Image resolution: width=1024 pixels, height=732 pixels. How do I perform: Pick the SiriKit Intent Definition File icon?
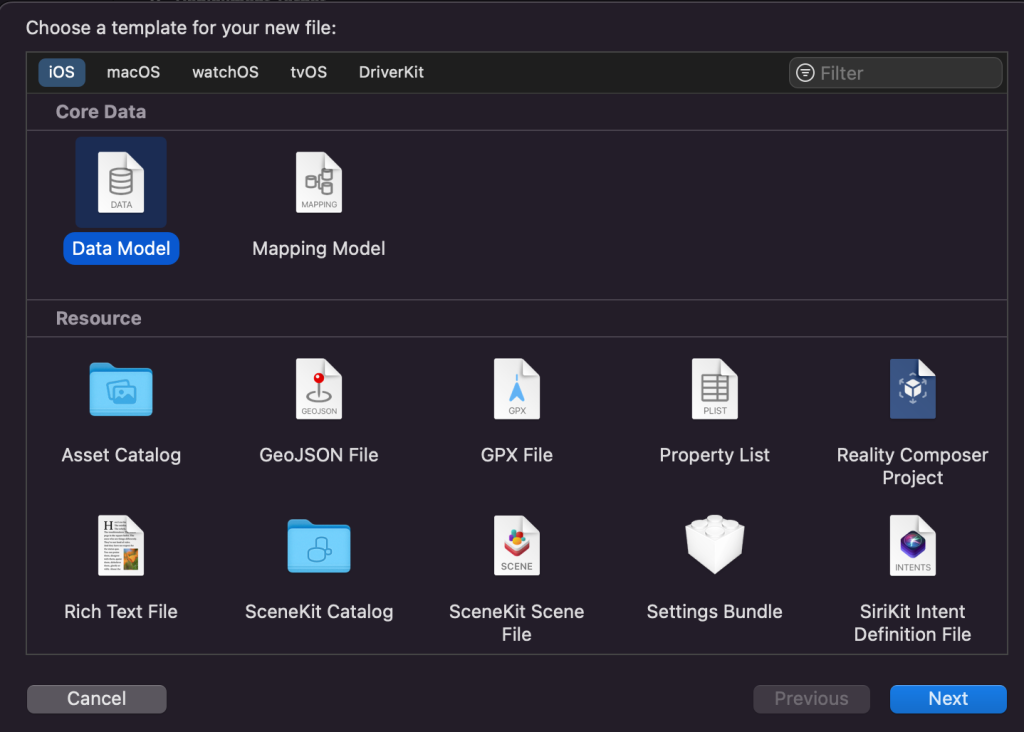coord(912,545)
